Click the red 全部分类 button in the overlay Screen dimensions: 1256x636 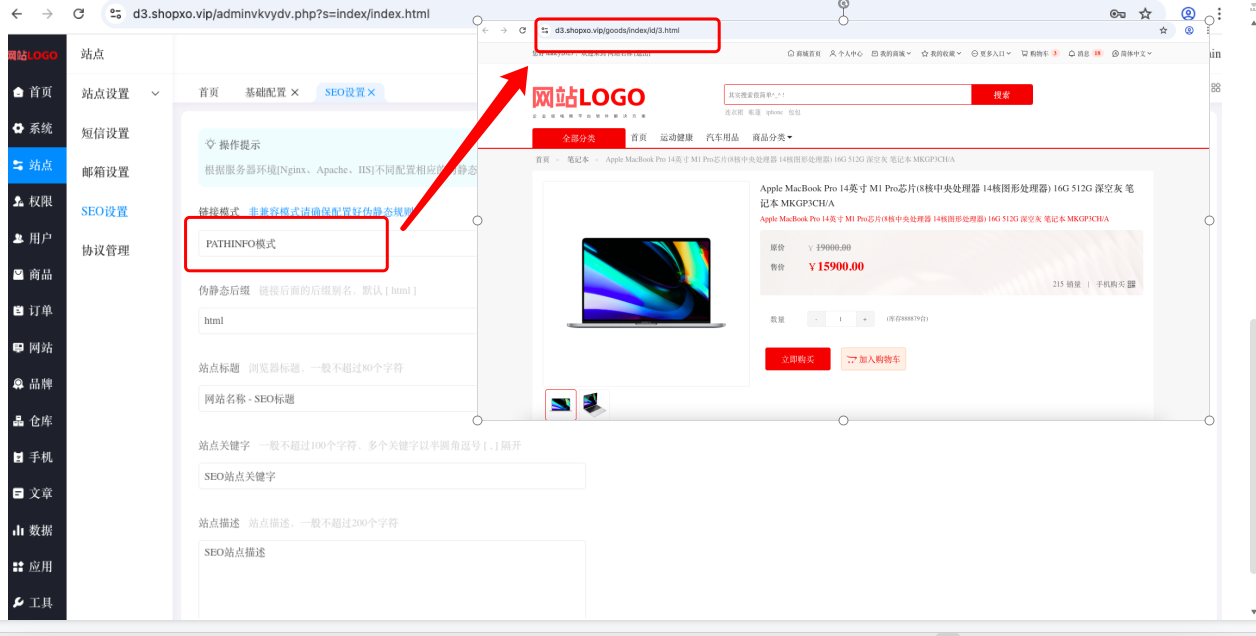[579, 138]
